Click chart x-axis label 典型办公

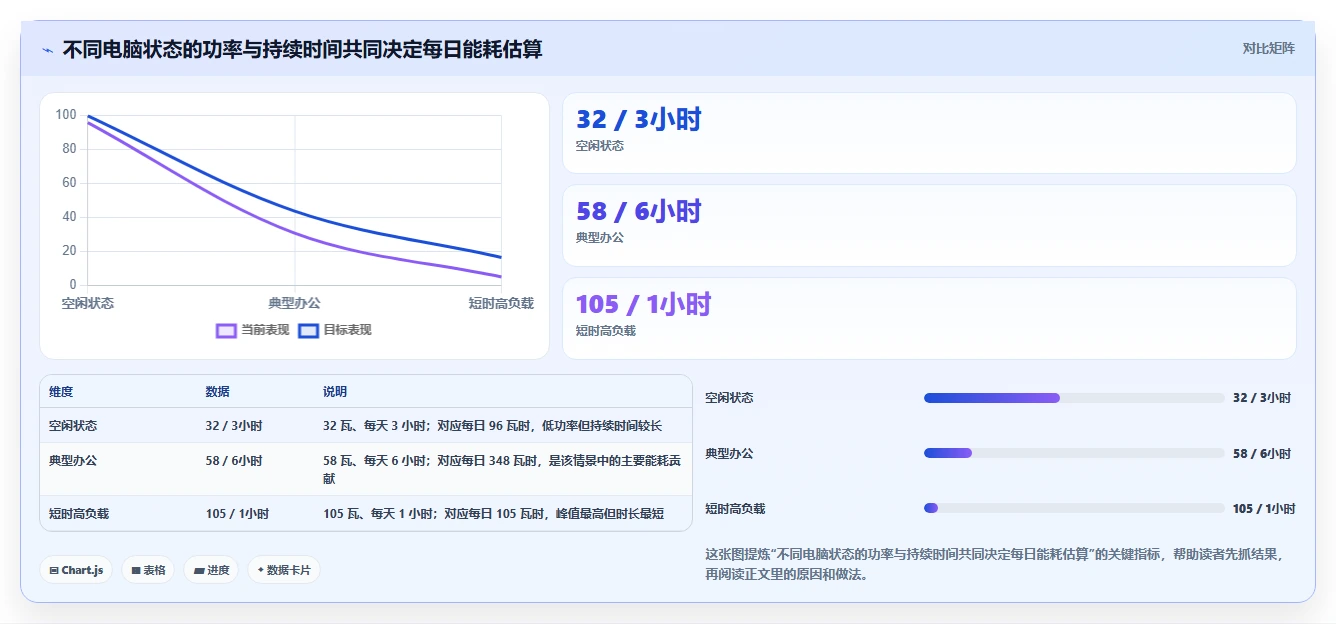tap(295, 303)
